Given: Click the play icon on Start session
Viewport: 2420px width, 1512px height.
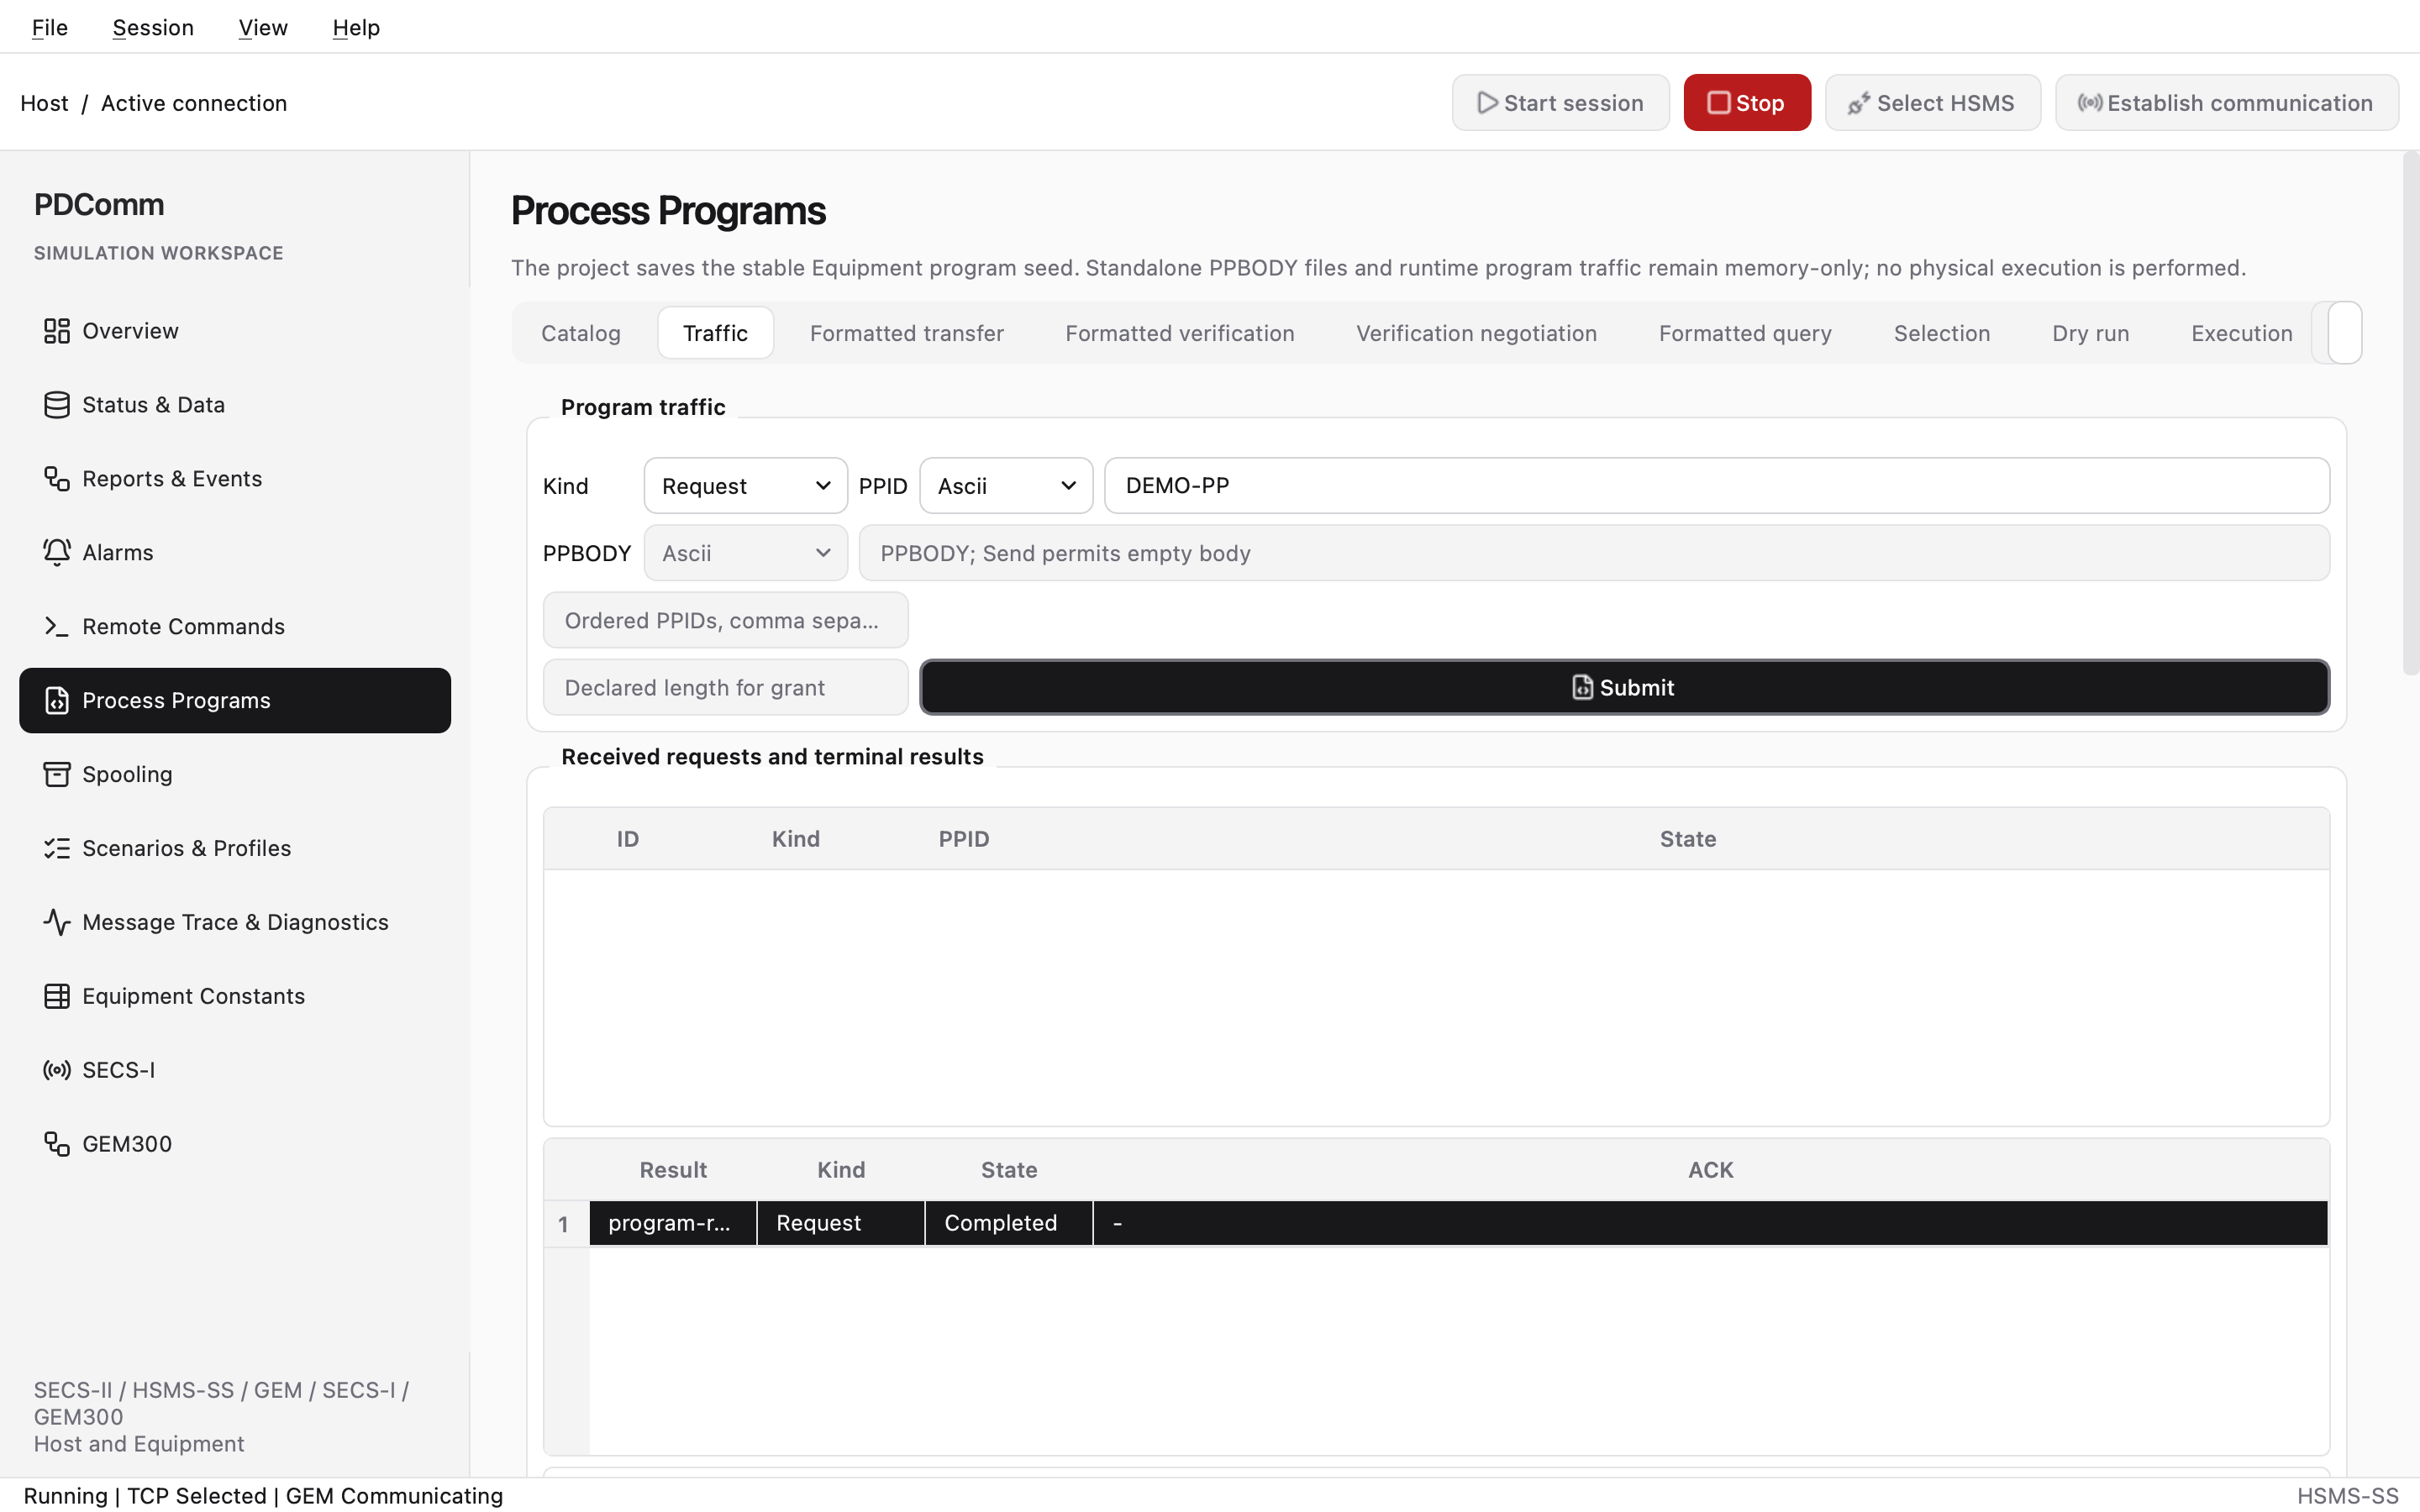Looking at the screenshot, I should tap(1487, 103).
